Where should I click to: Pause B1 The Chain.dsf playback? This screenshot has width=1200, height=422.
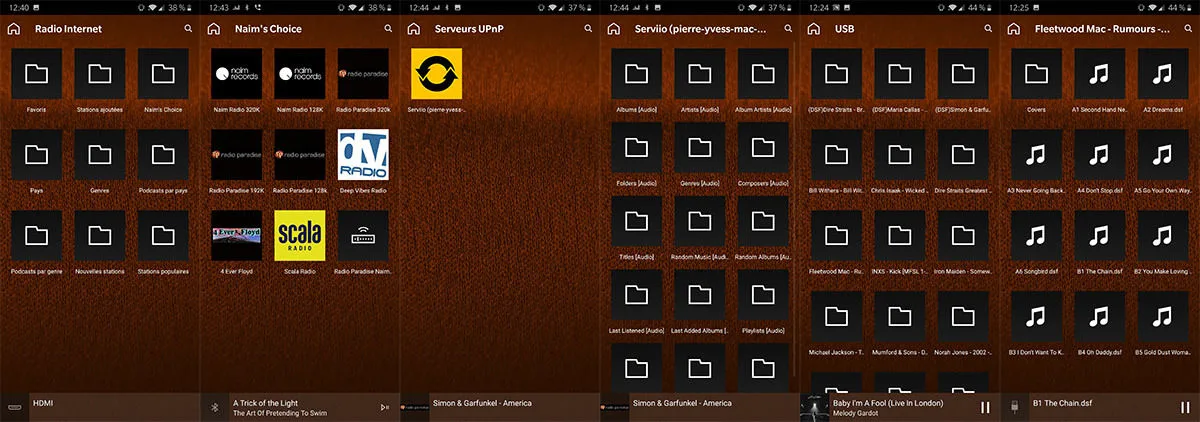[x=1185, y=407]
